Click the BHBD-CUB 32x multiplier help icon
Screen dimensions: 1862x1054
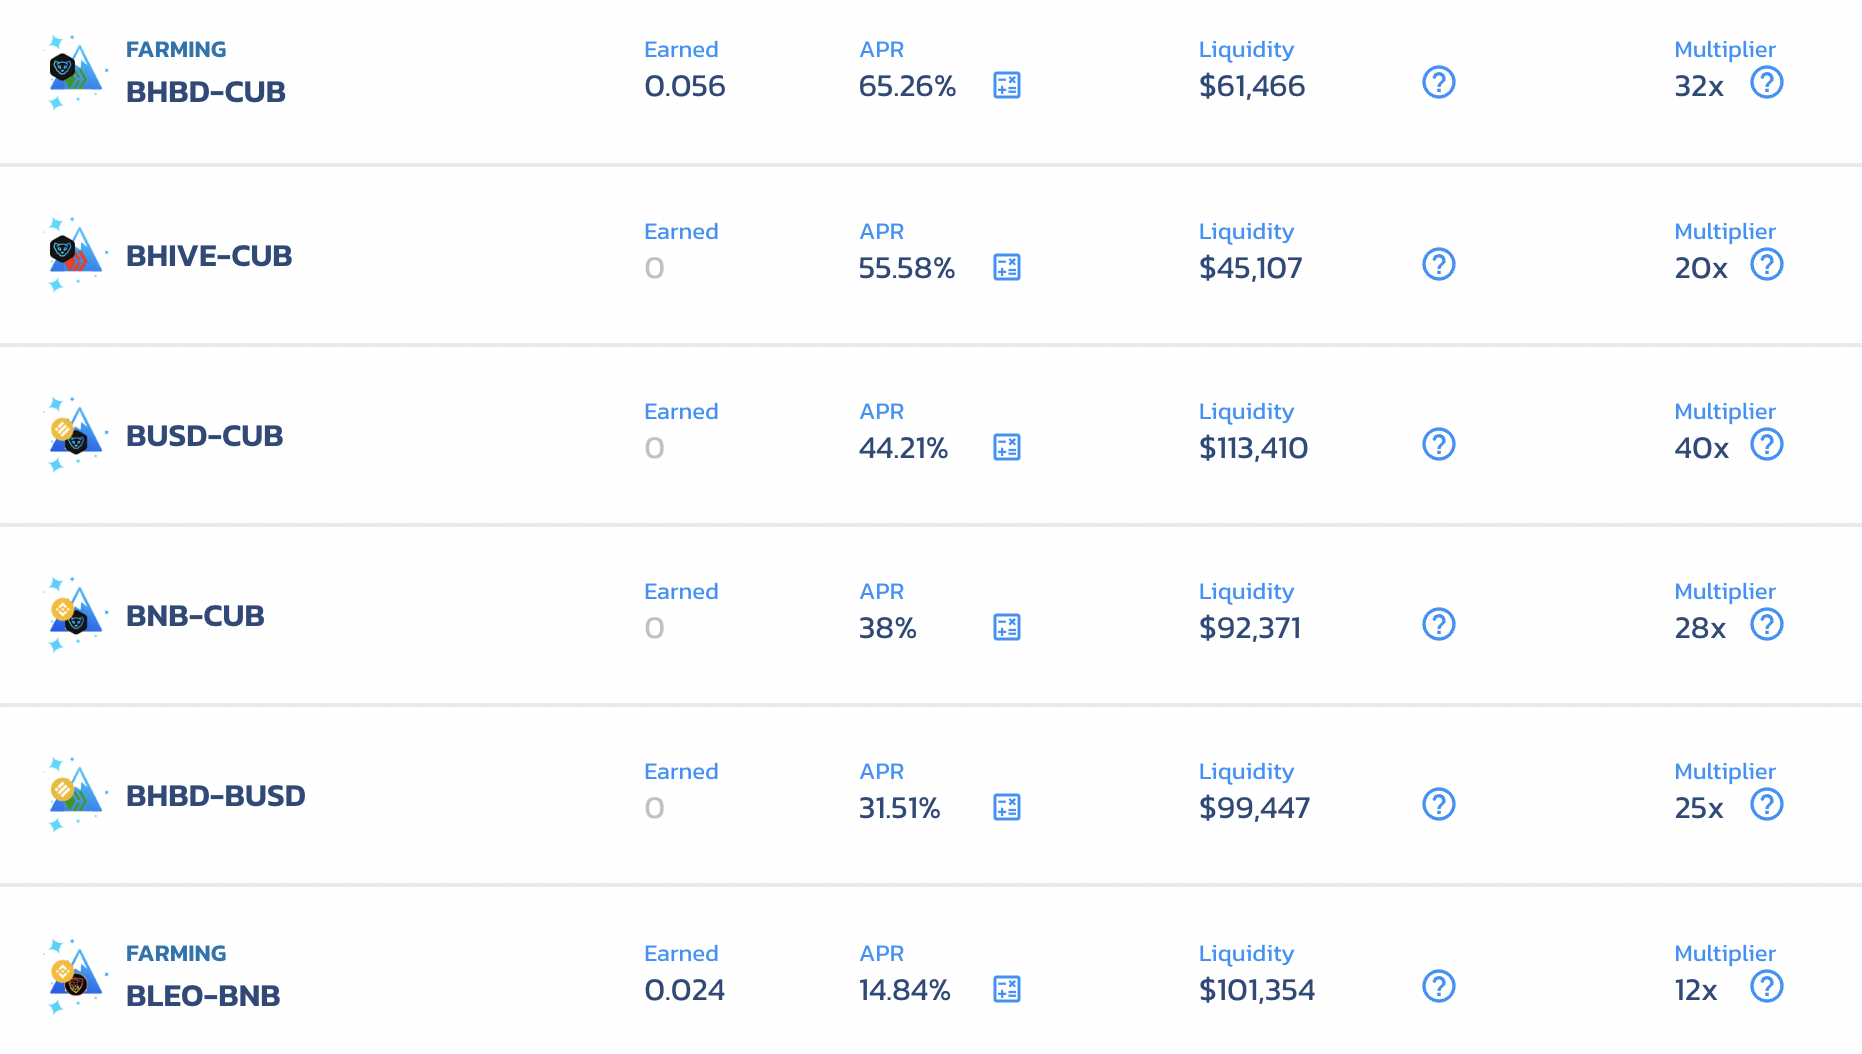click(x=1766, y=82)
